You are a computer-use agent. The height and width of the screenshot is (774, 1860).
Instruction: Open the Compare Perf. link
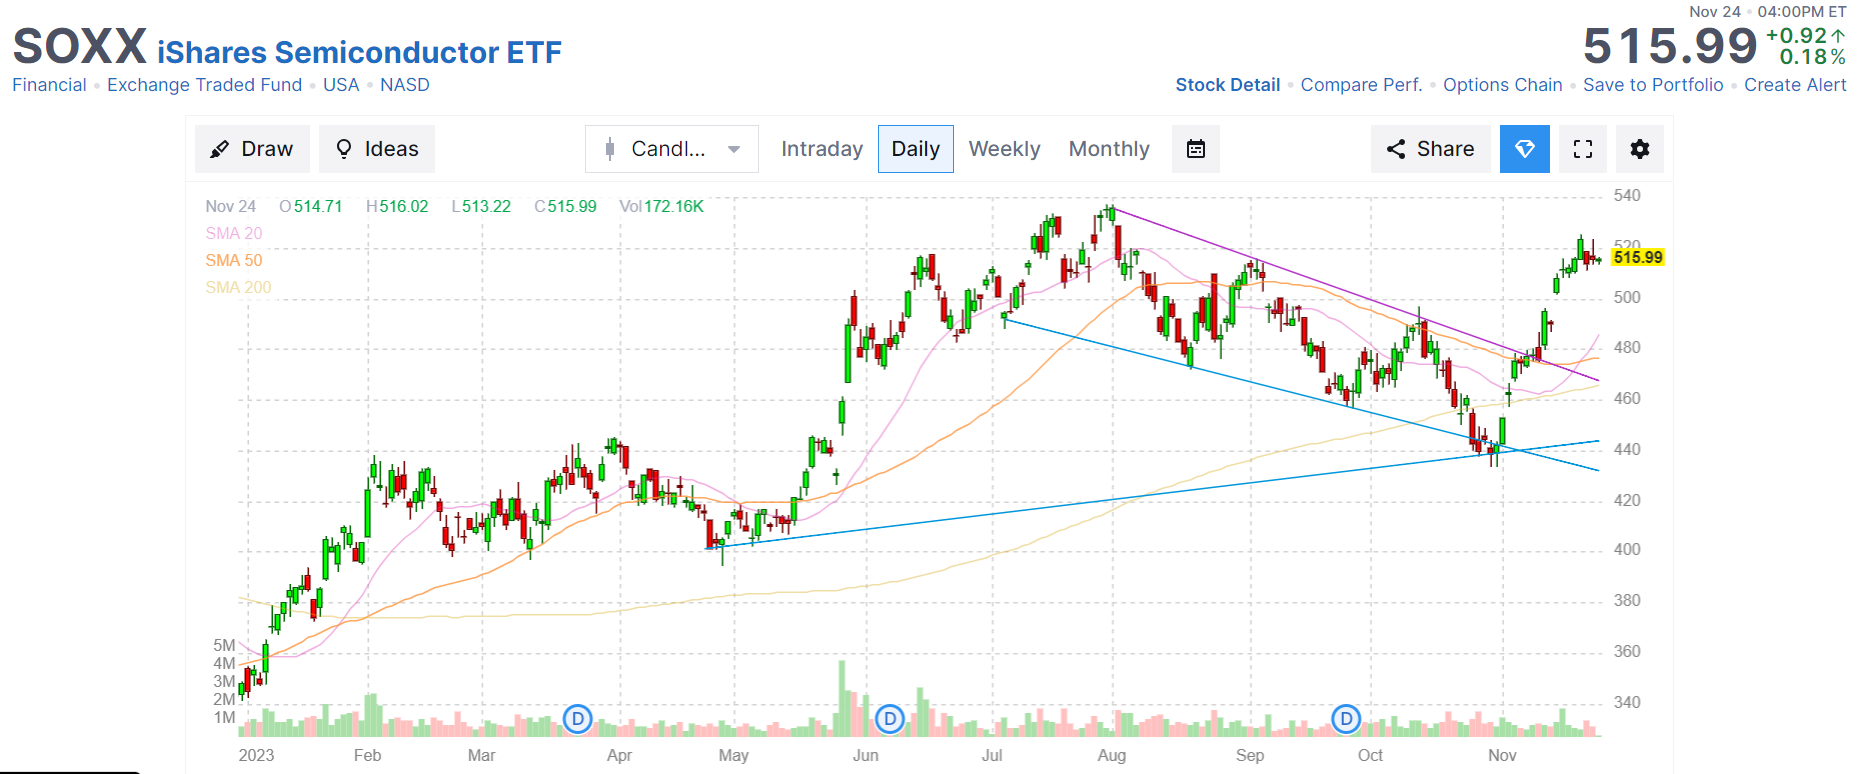pos(1361,85)
